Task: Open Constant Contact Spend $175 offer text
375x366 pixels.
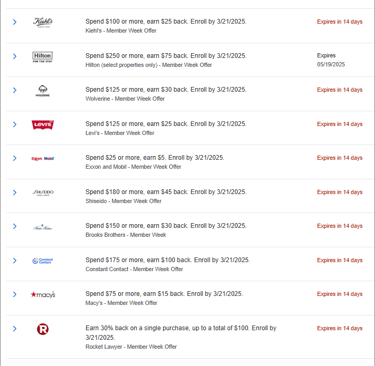Action: pyautogui.click(x=168, y=260)
